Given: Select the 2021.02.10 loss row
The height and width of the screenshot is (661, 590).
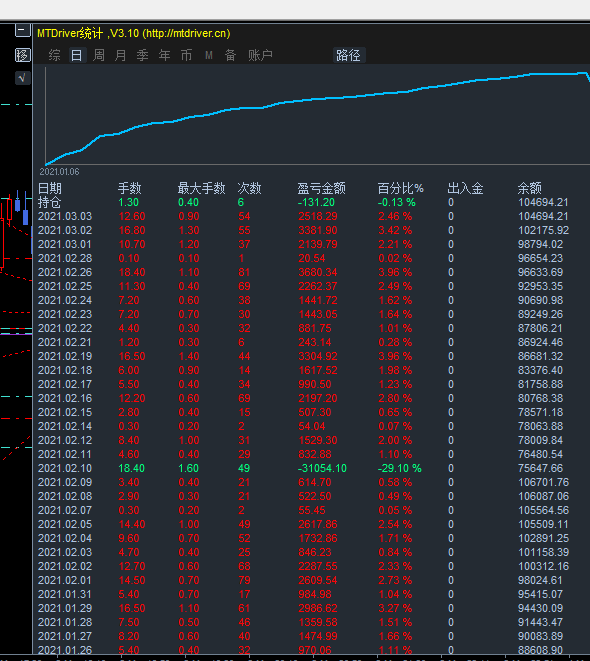Looking at the screenshot, I should click(312, 468).
